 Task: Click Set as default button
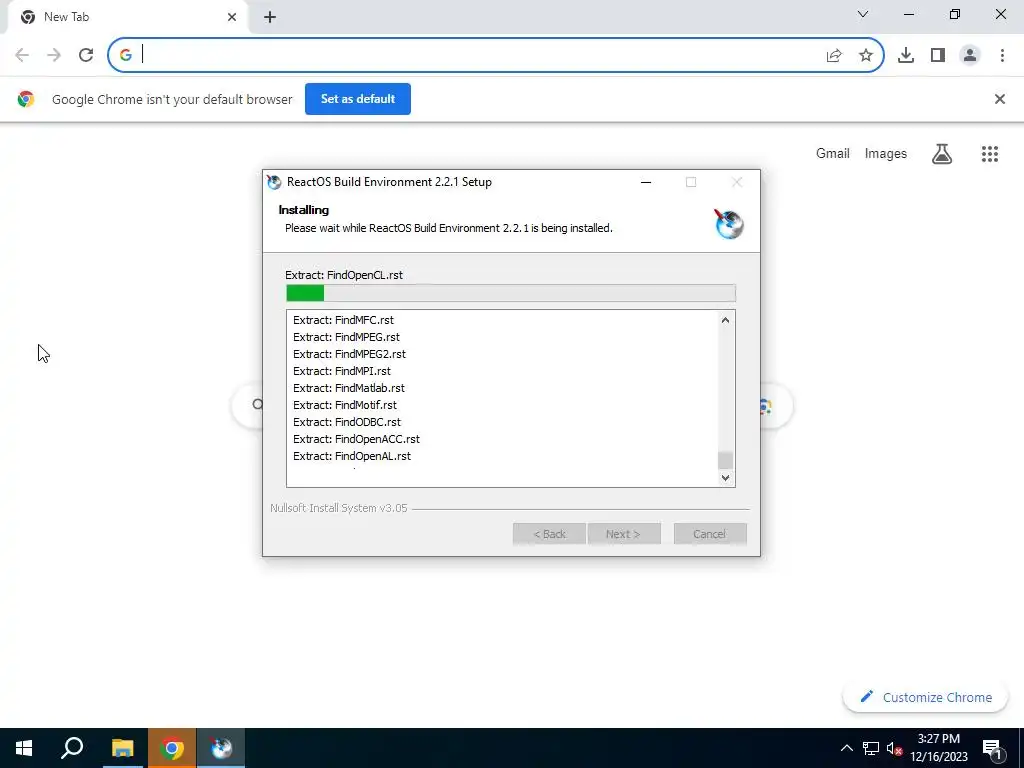(x=358, y=99)
